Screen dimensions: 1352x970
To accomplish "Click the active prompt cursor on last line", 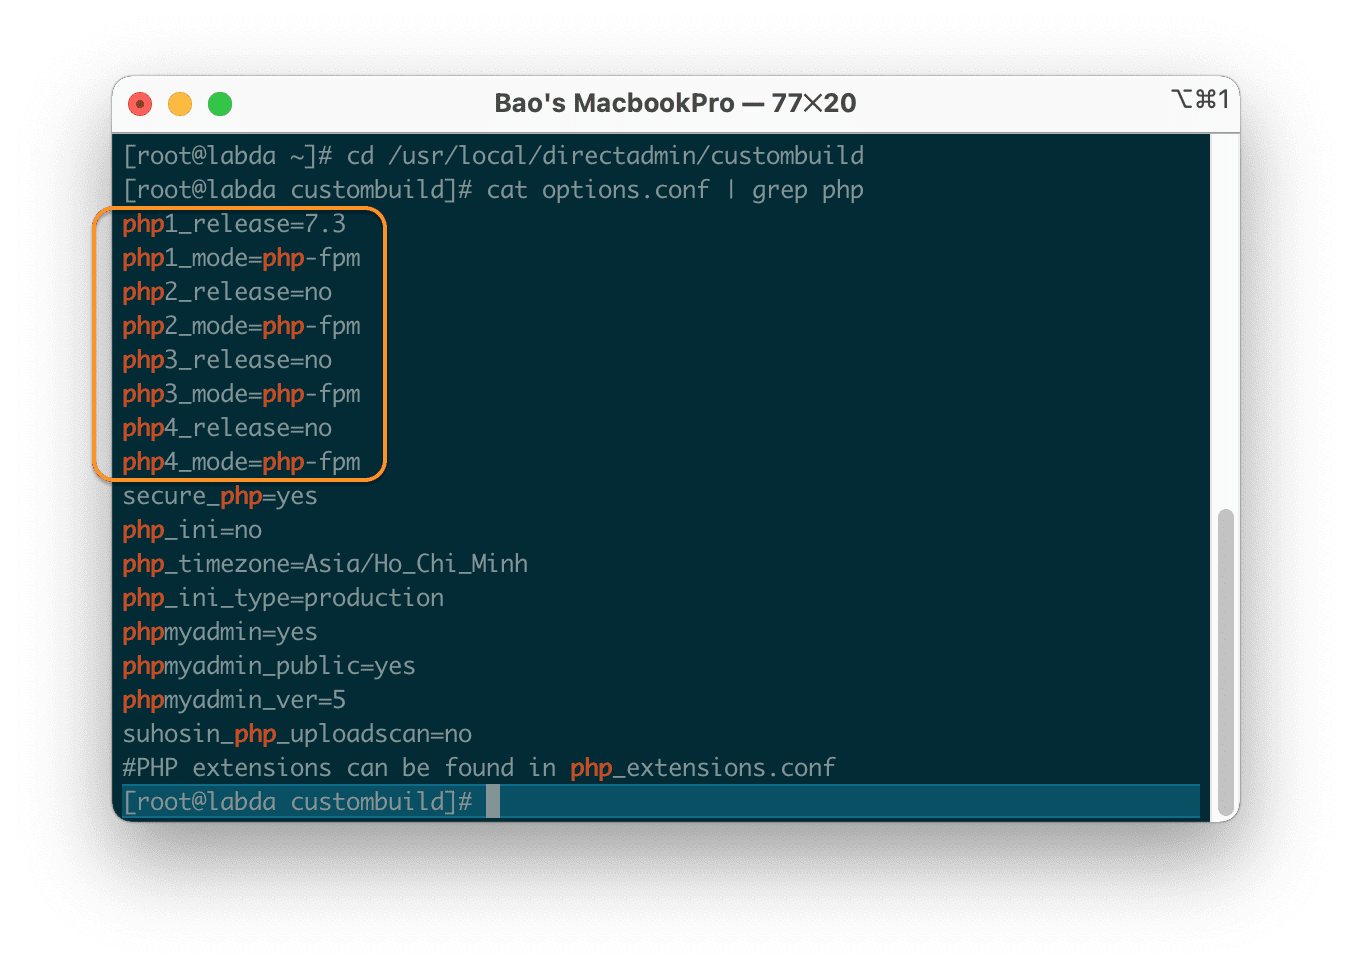I will point(493,802).
